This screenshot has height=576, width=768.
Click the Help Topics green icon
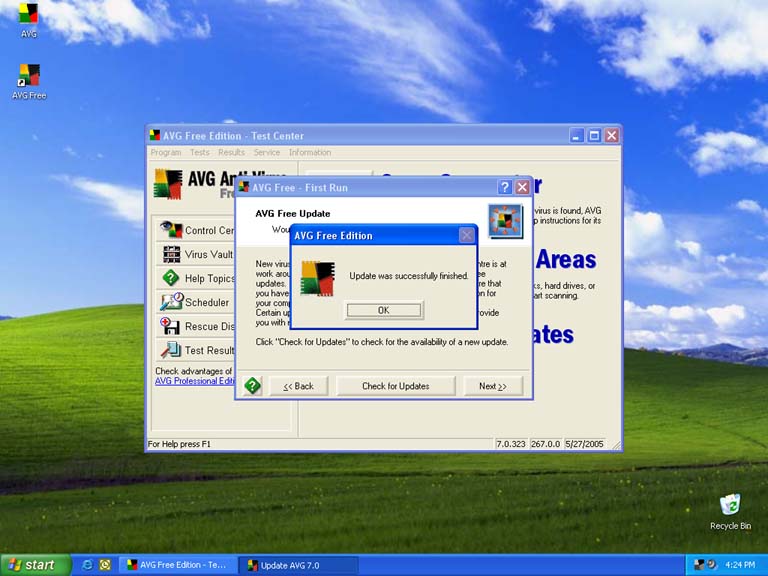(171, 278)
